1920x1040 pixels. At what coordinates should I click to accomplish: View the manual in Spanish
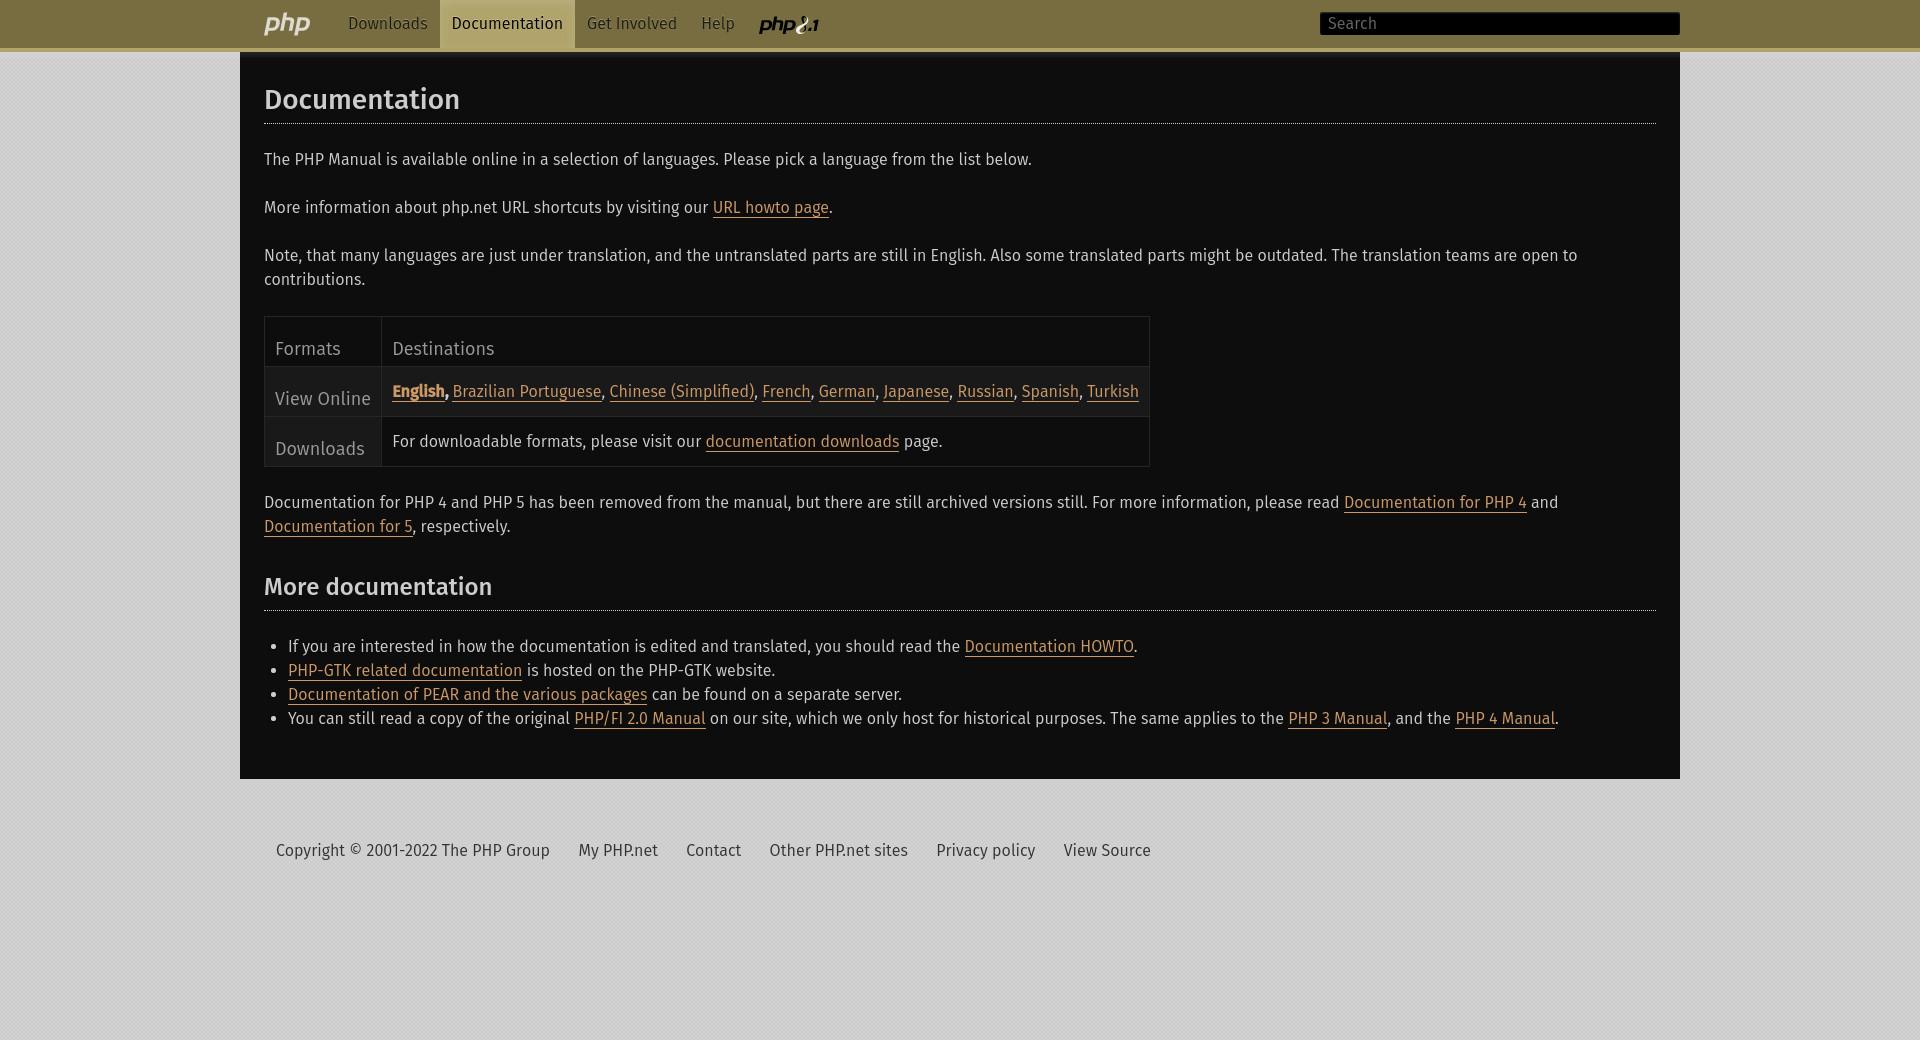pos(1050,392)
